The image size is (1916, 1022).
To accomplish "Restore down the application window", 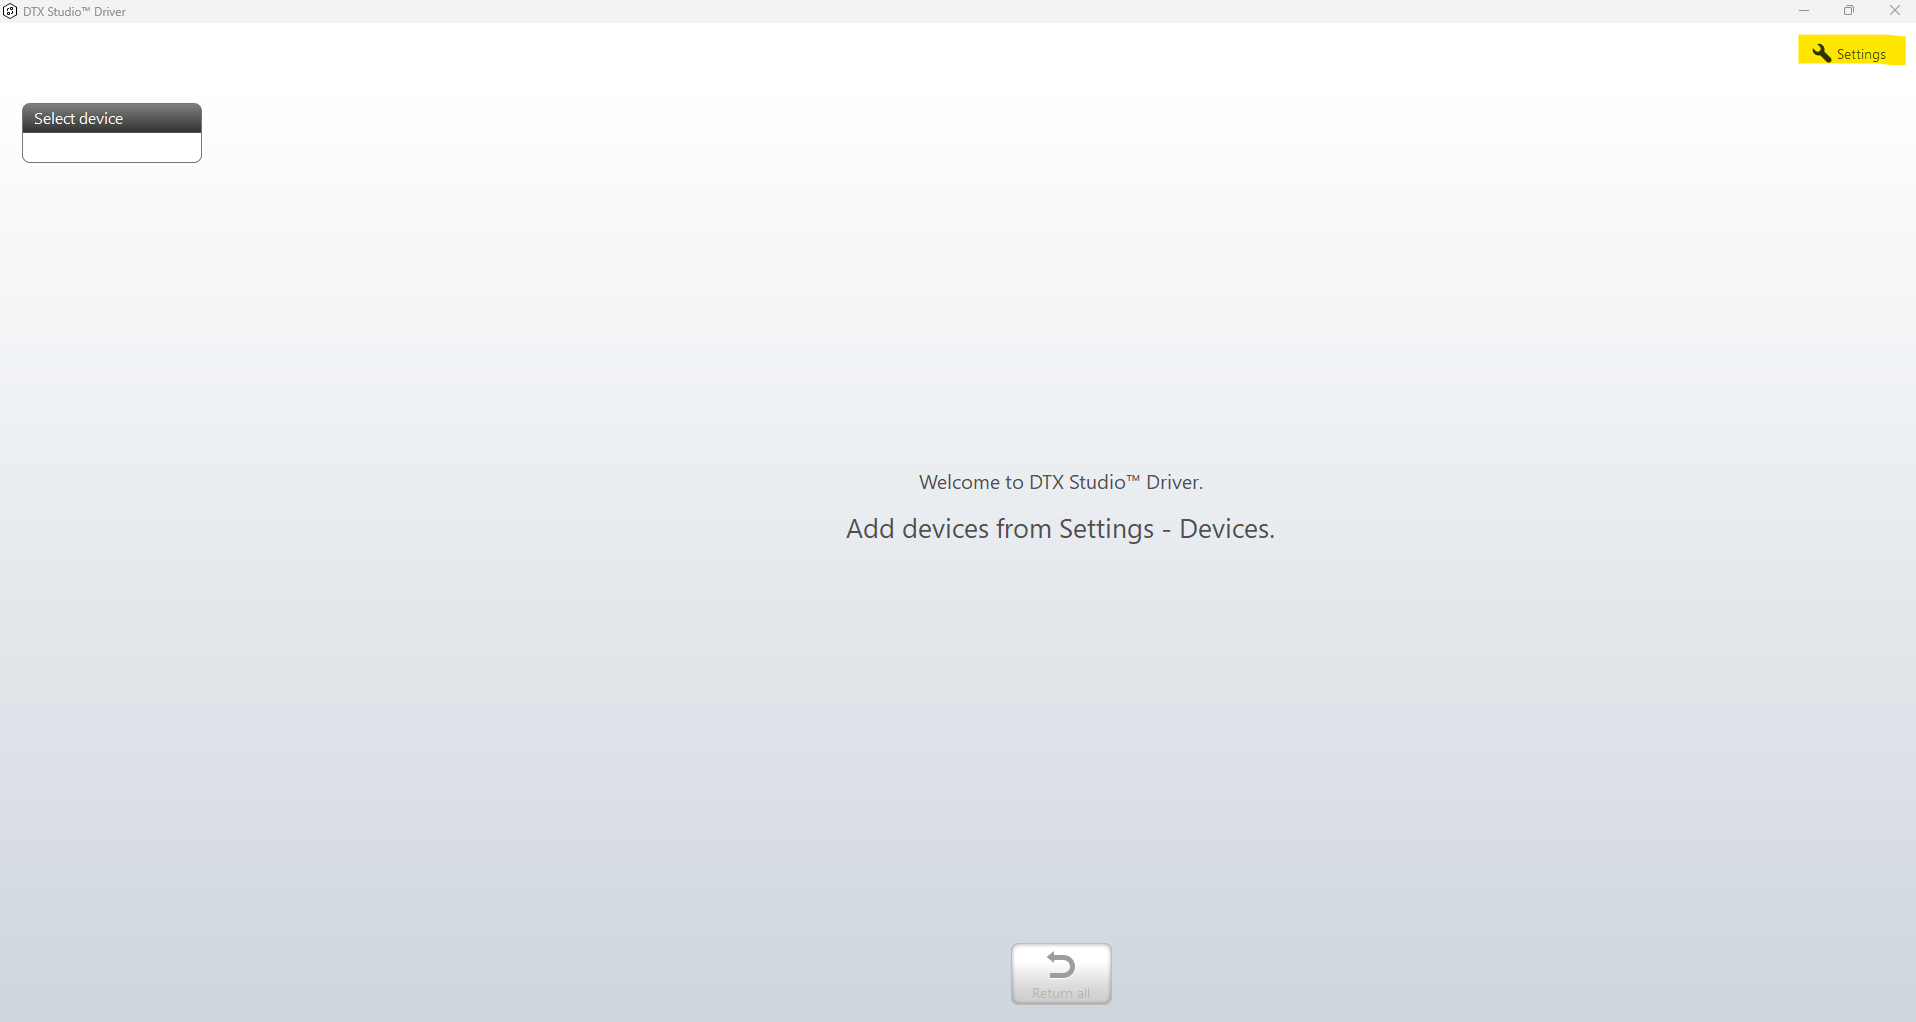I will [x=1849, y=11].
